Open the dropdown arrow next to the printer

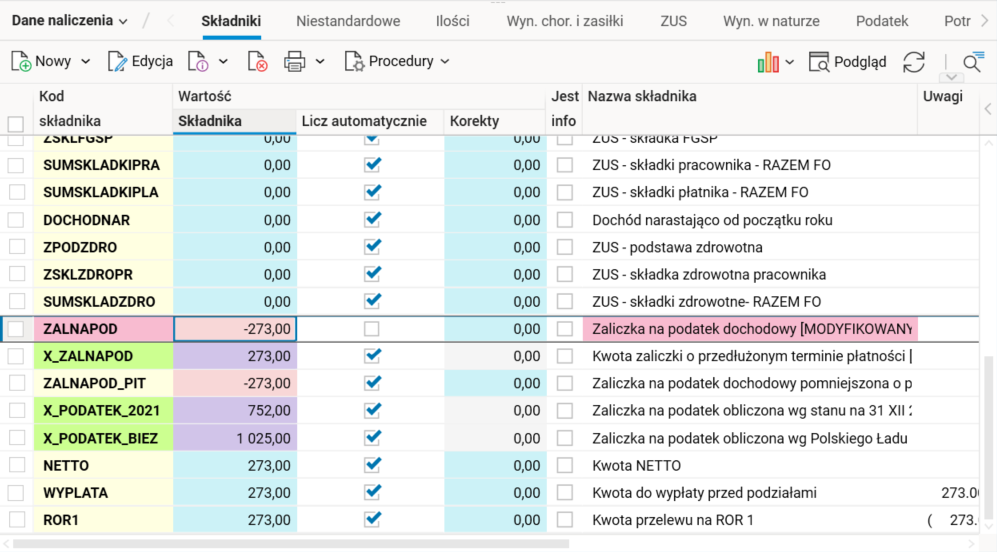(320, 62)
